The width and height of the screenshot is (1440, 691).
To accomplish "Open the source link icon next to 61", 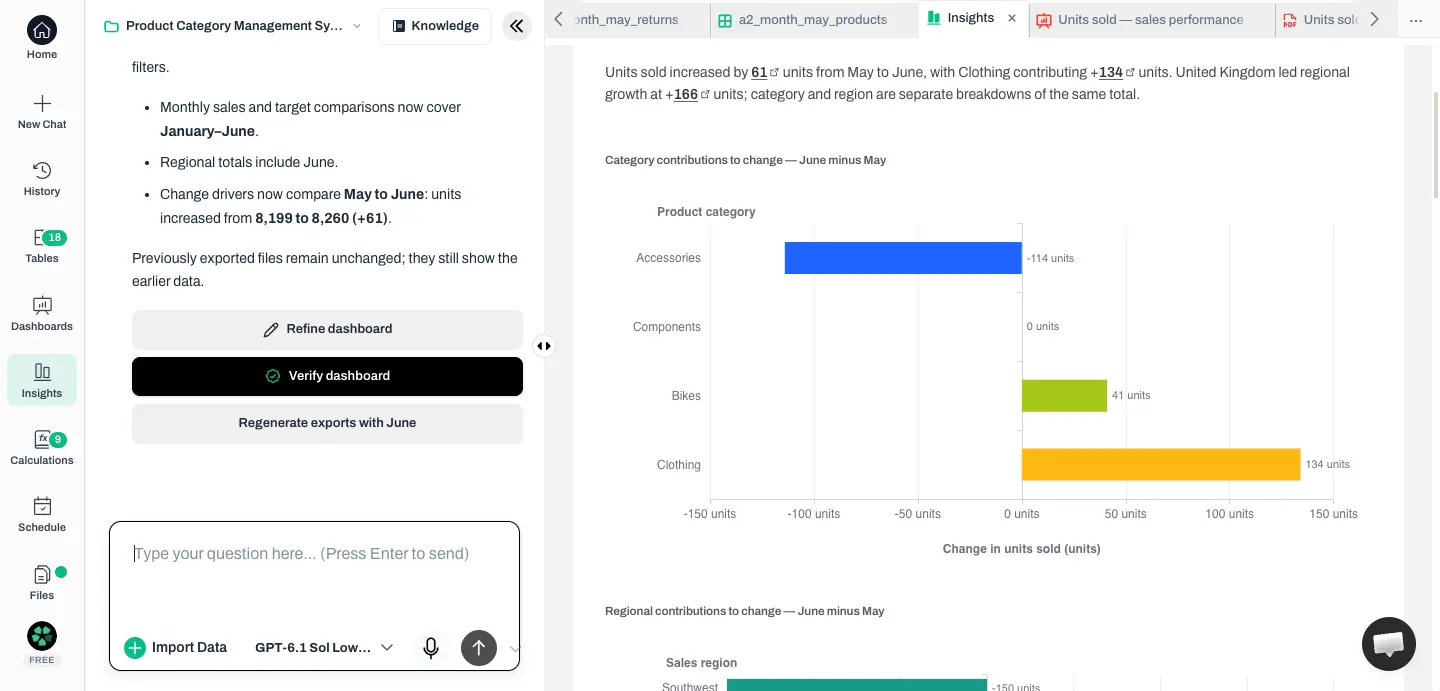I will (x=775, y=72).
